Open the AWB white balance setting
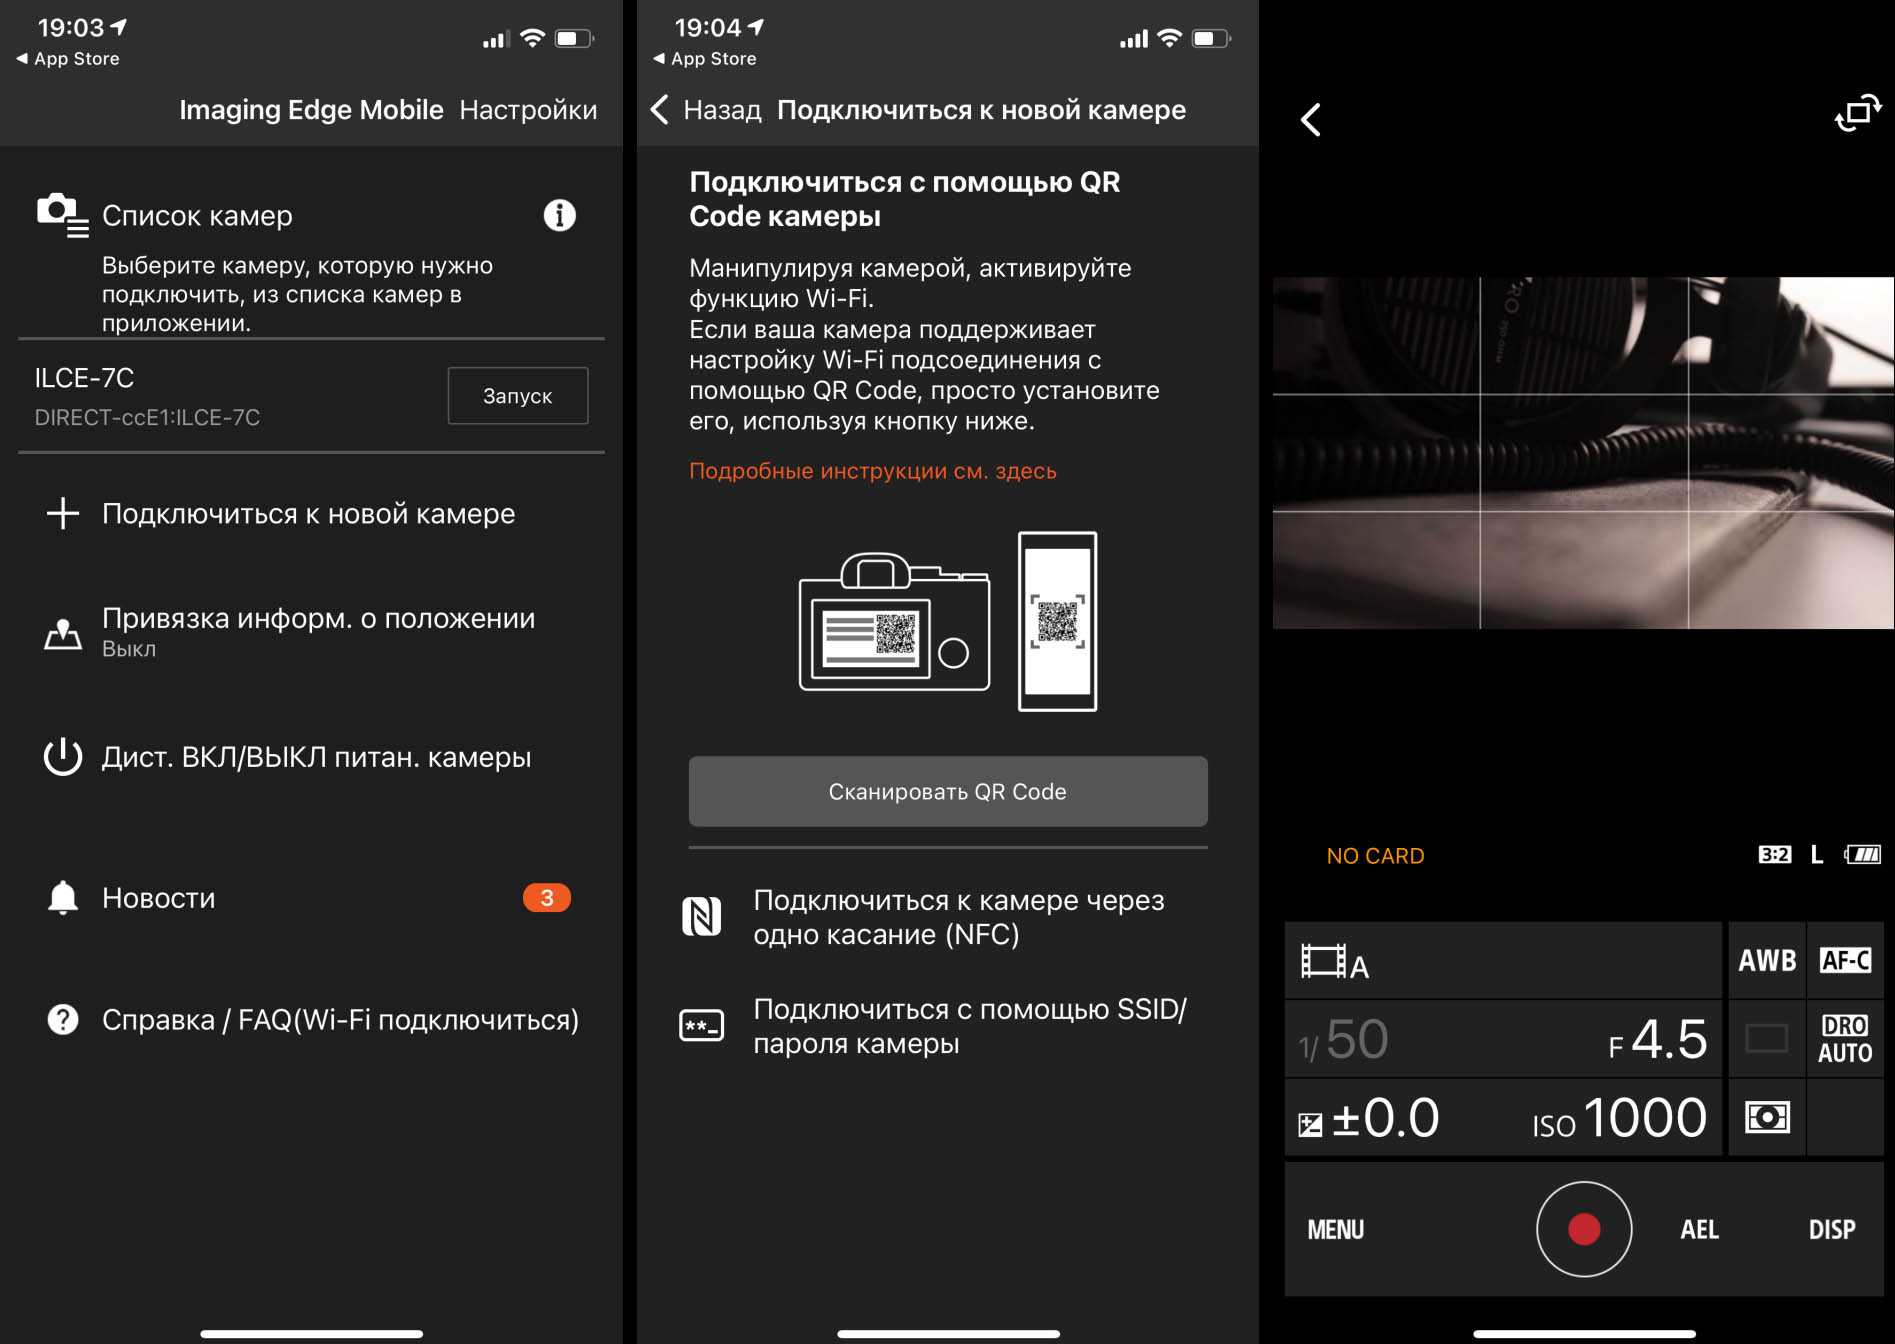This screenshot has width=1895, height=1344. 1766,961
